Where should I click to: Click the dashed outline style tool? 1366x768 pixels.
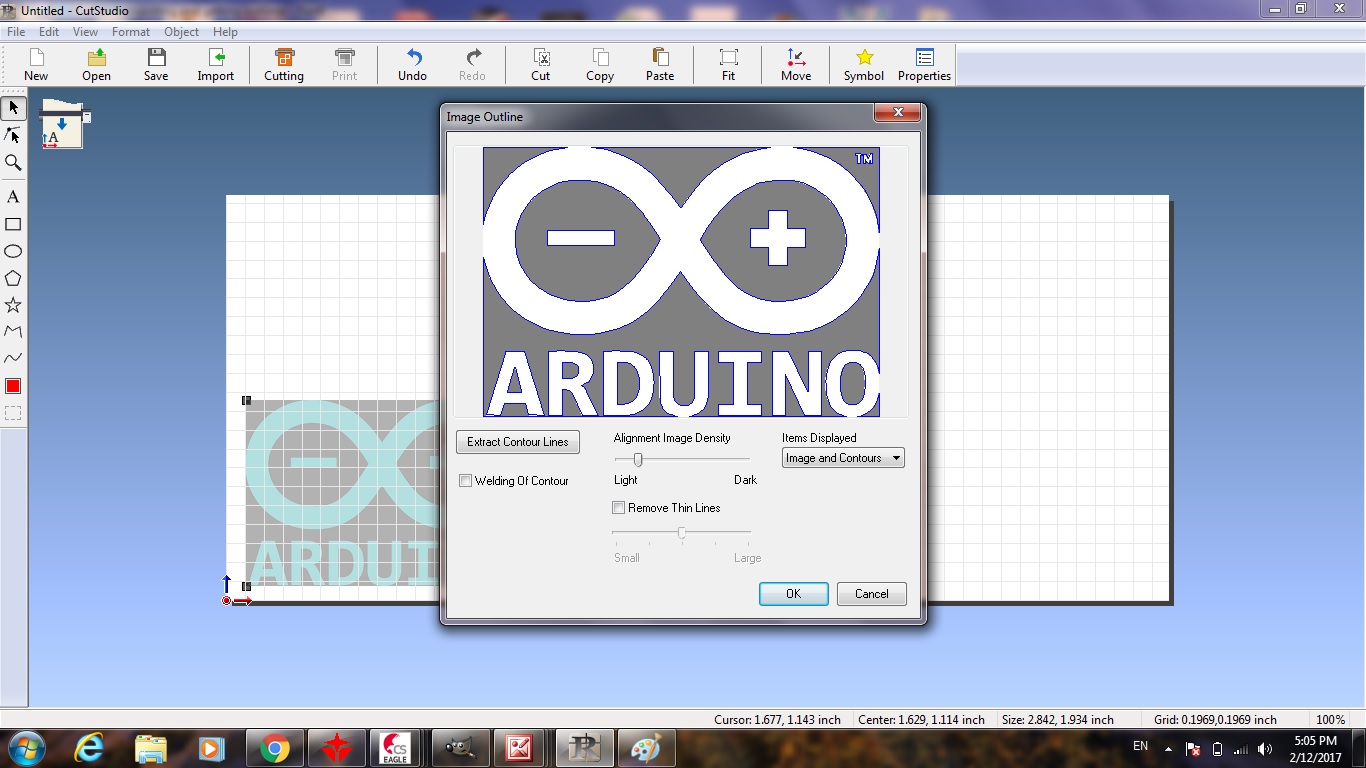point(13,413)
